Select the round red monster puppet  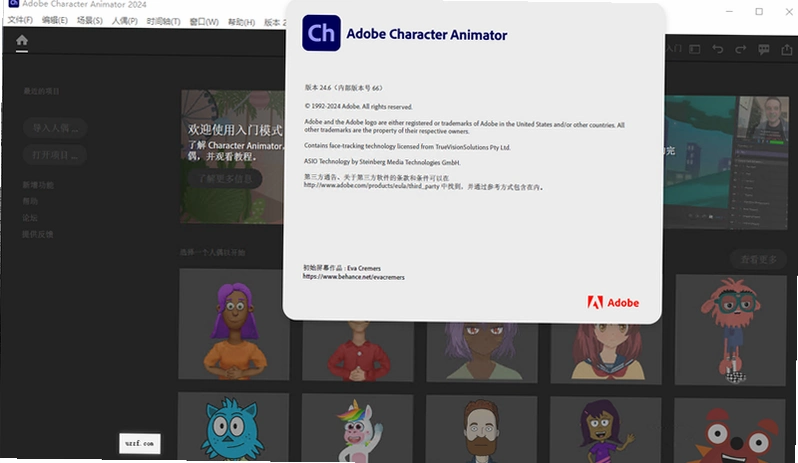730,431
